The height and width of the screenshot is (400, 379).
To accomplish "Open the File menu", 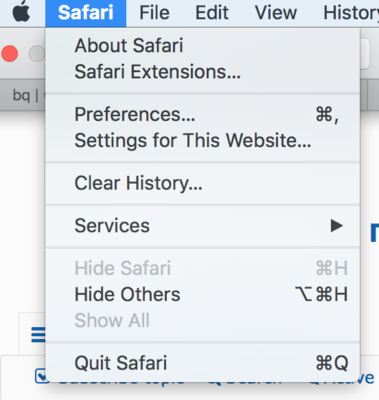I will pos(154,13).
